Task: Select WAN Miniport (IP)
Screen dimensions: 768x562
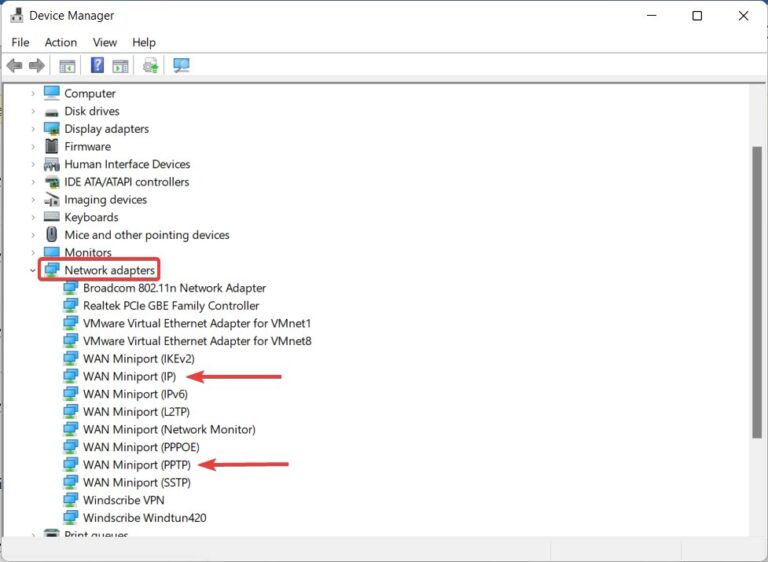Action: pos(129,376)
